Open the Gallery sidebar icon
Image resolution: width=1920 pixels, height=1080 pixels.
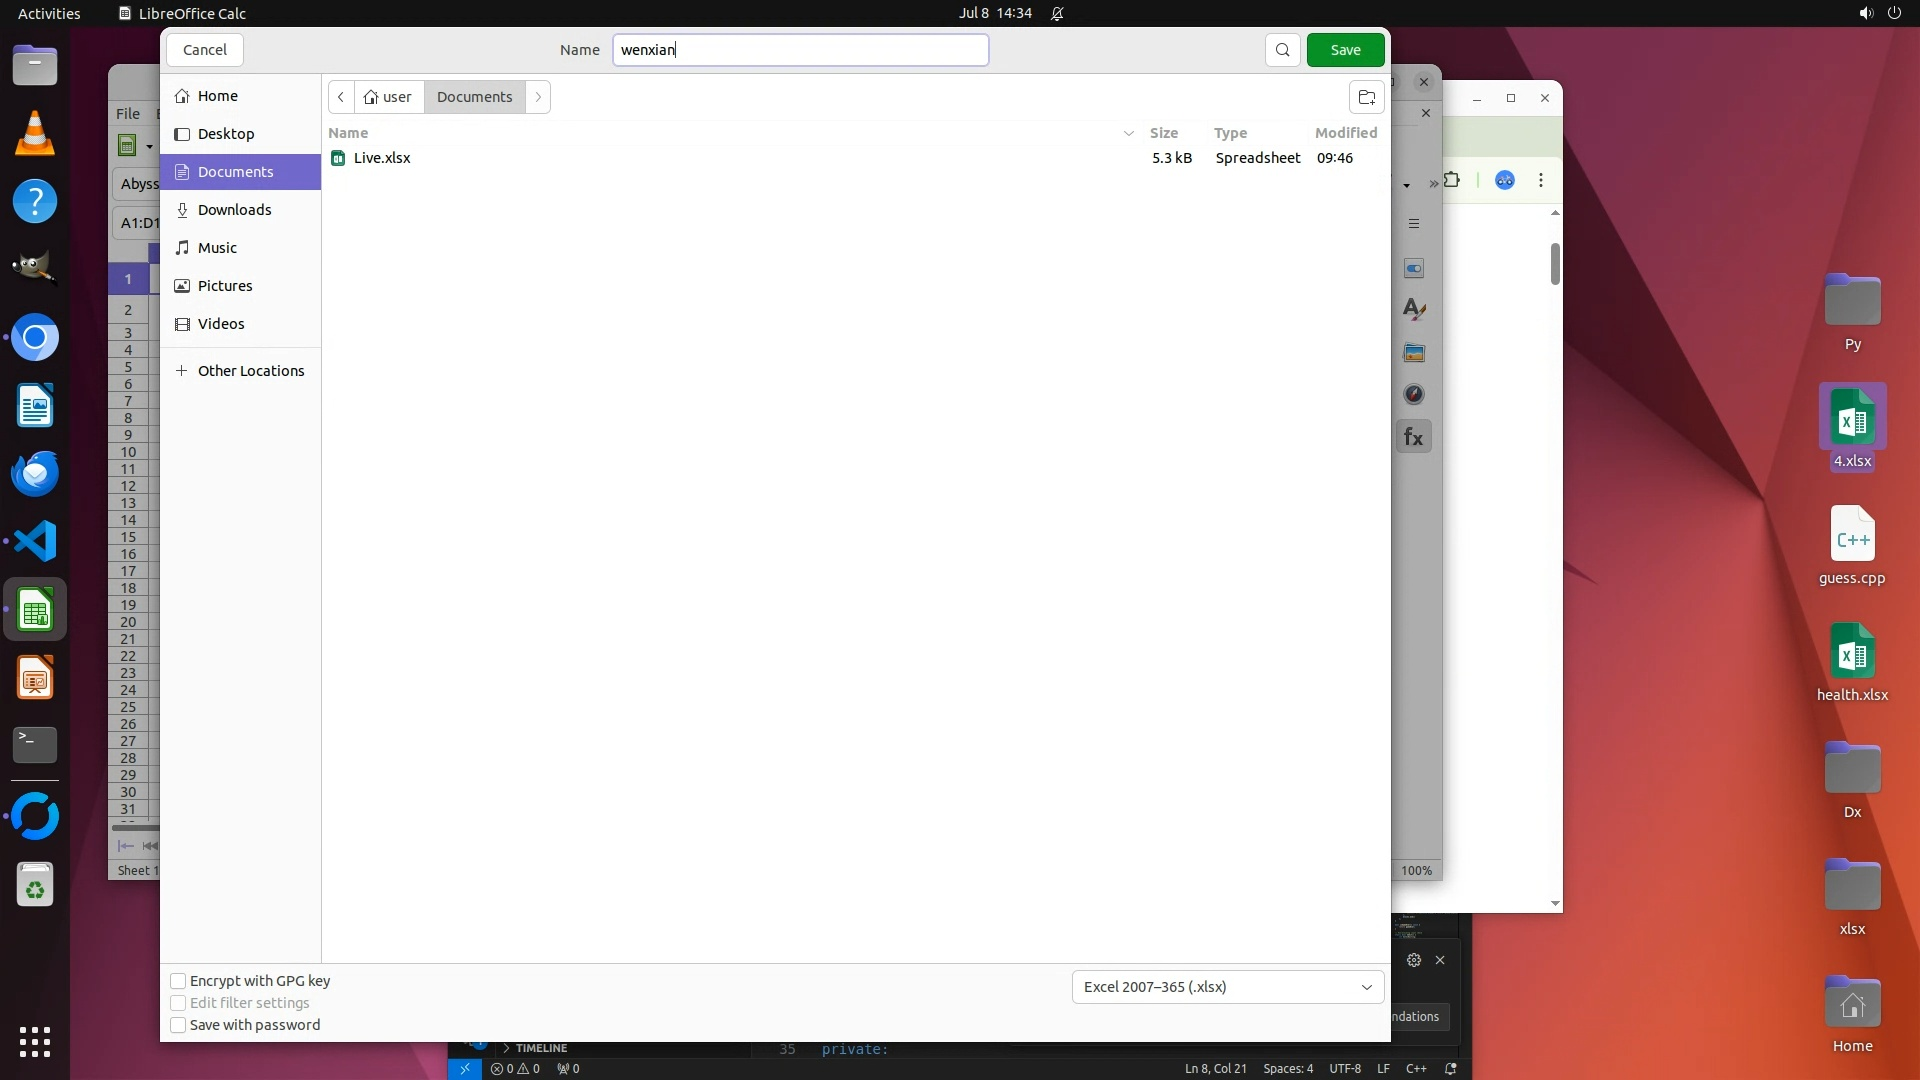pyautogui.click(x=1413, y=353)
